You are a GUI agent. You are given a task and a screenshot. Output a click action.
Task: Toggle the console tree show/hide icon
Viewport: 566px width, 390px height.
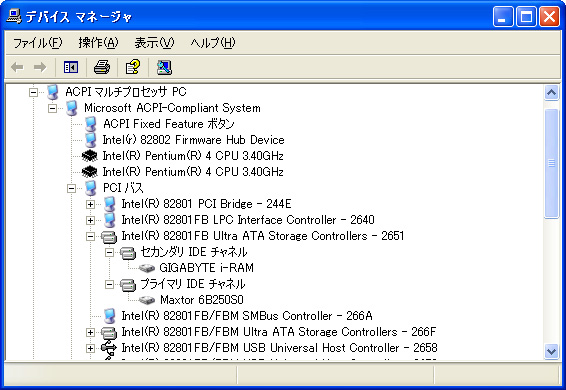(x=71, y=67)
